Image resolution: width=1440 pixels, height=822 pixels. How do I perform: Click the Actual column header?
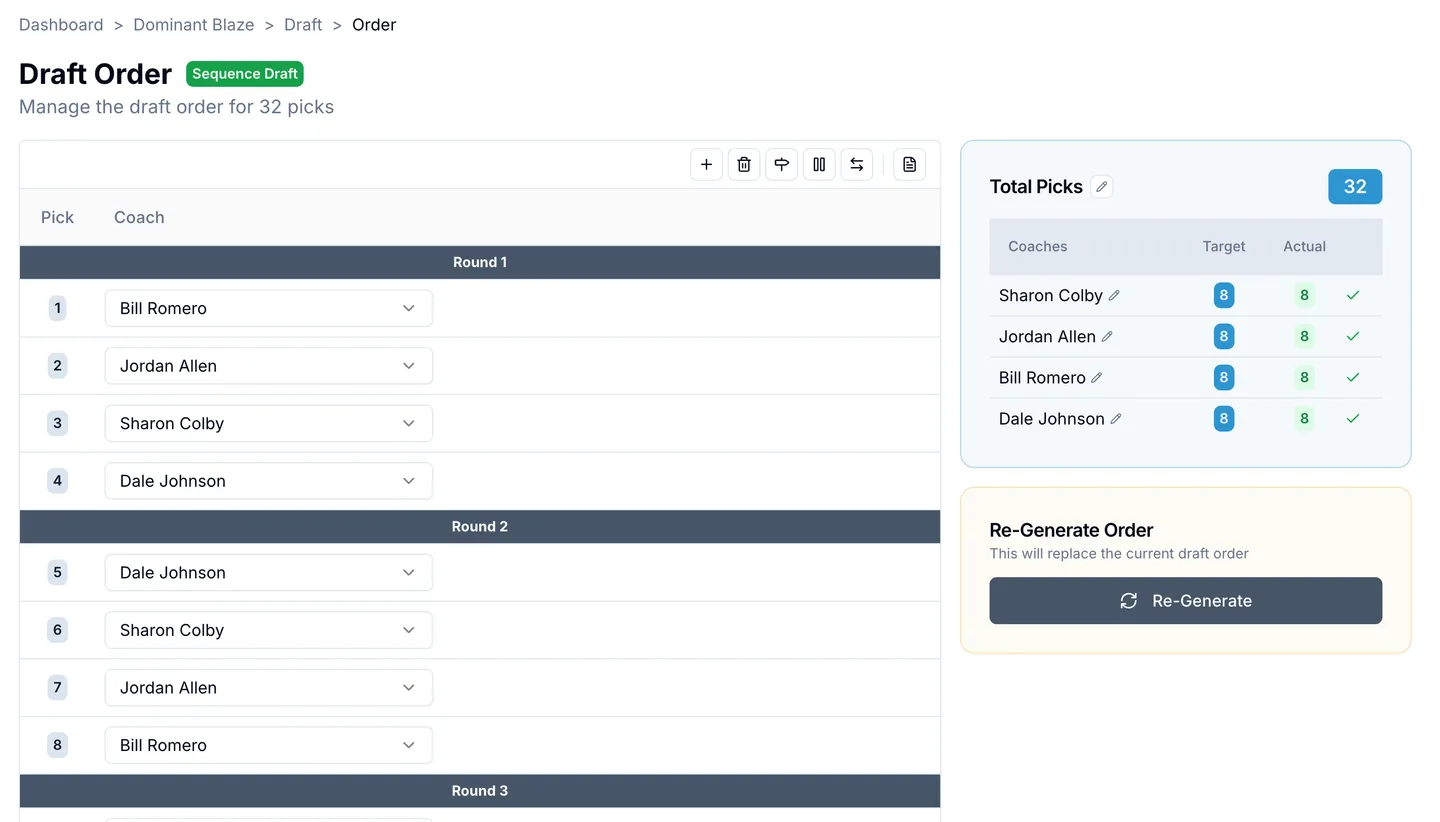tap(1304, 246)
